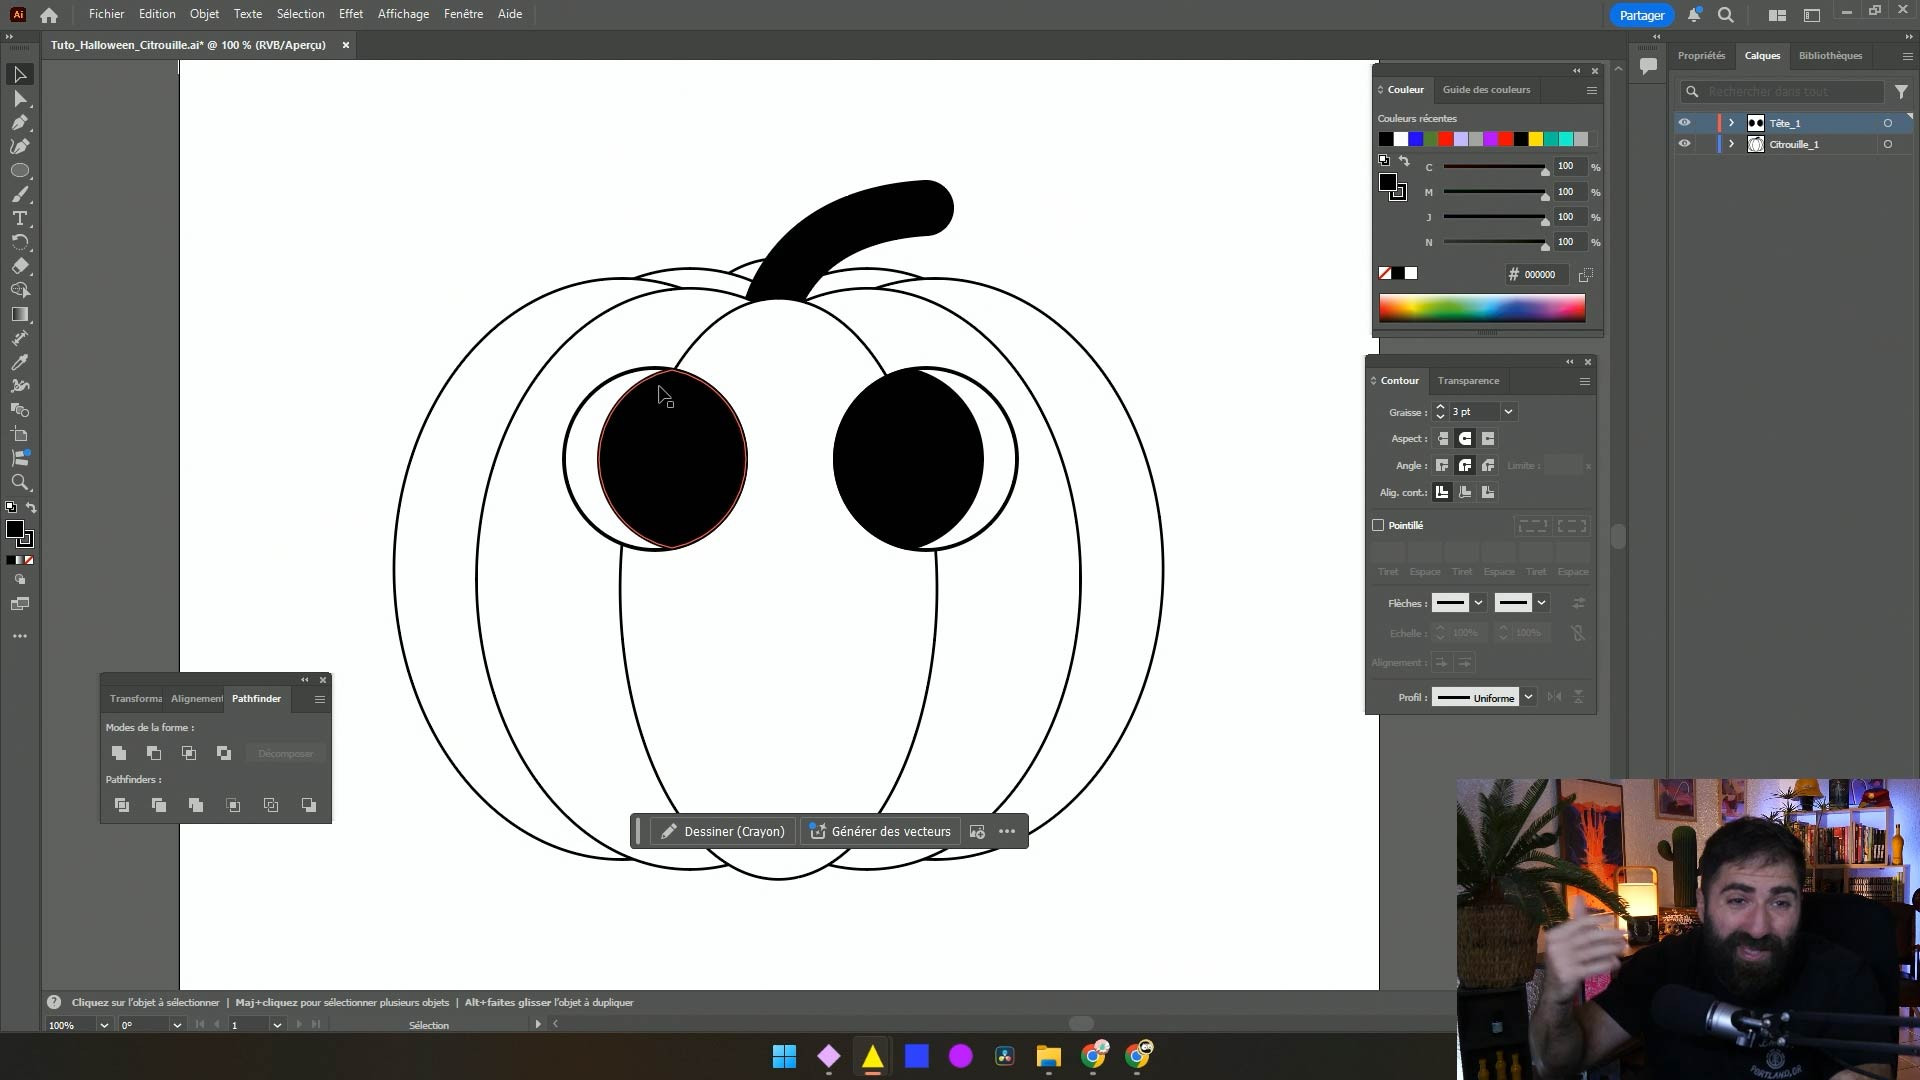Open the Effet menu

coord(350,14)
